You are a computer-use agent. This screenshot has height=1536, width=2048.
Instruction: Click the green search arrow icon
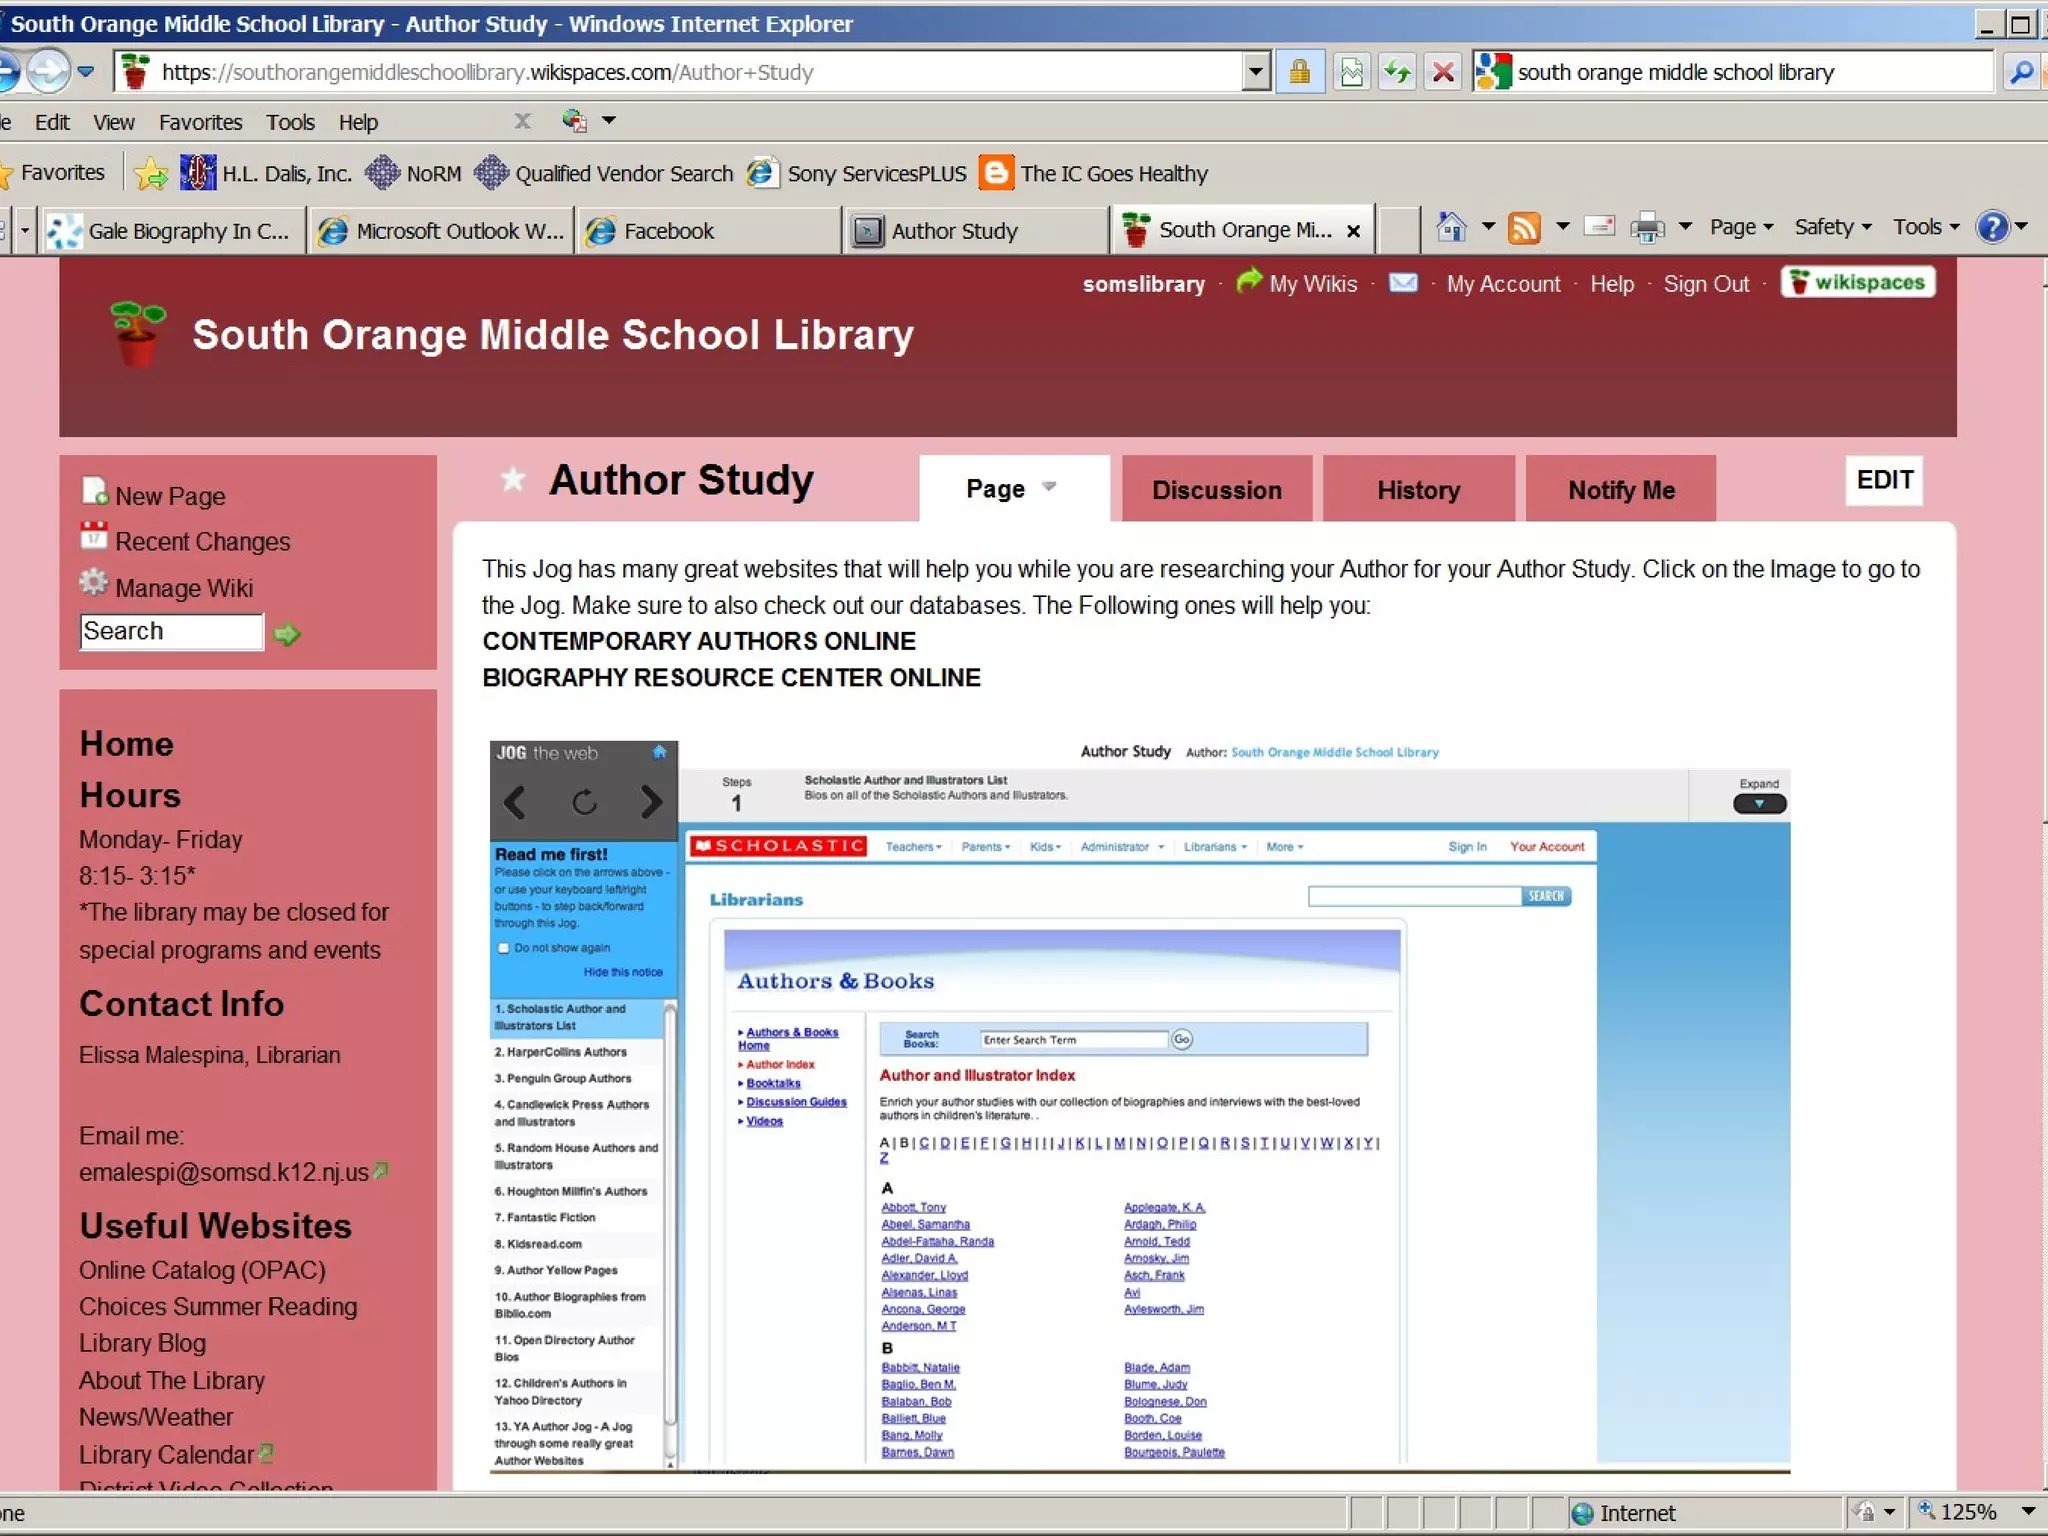click(287, 634)
